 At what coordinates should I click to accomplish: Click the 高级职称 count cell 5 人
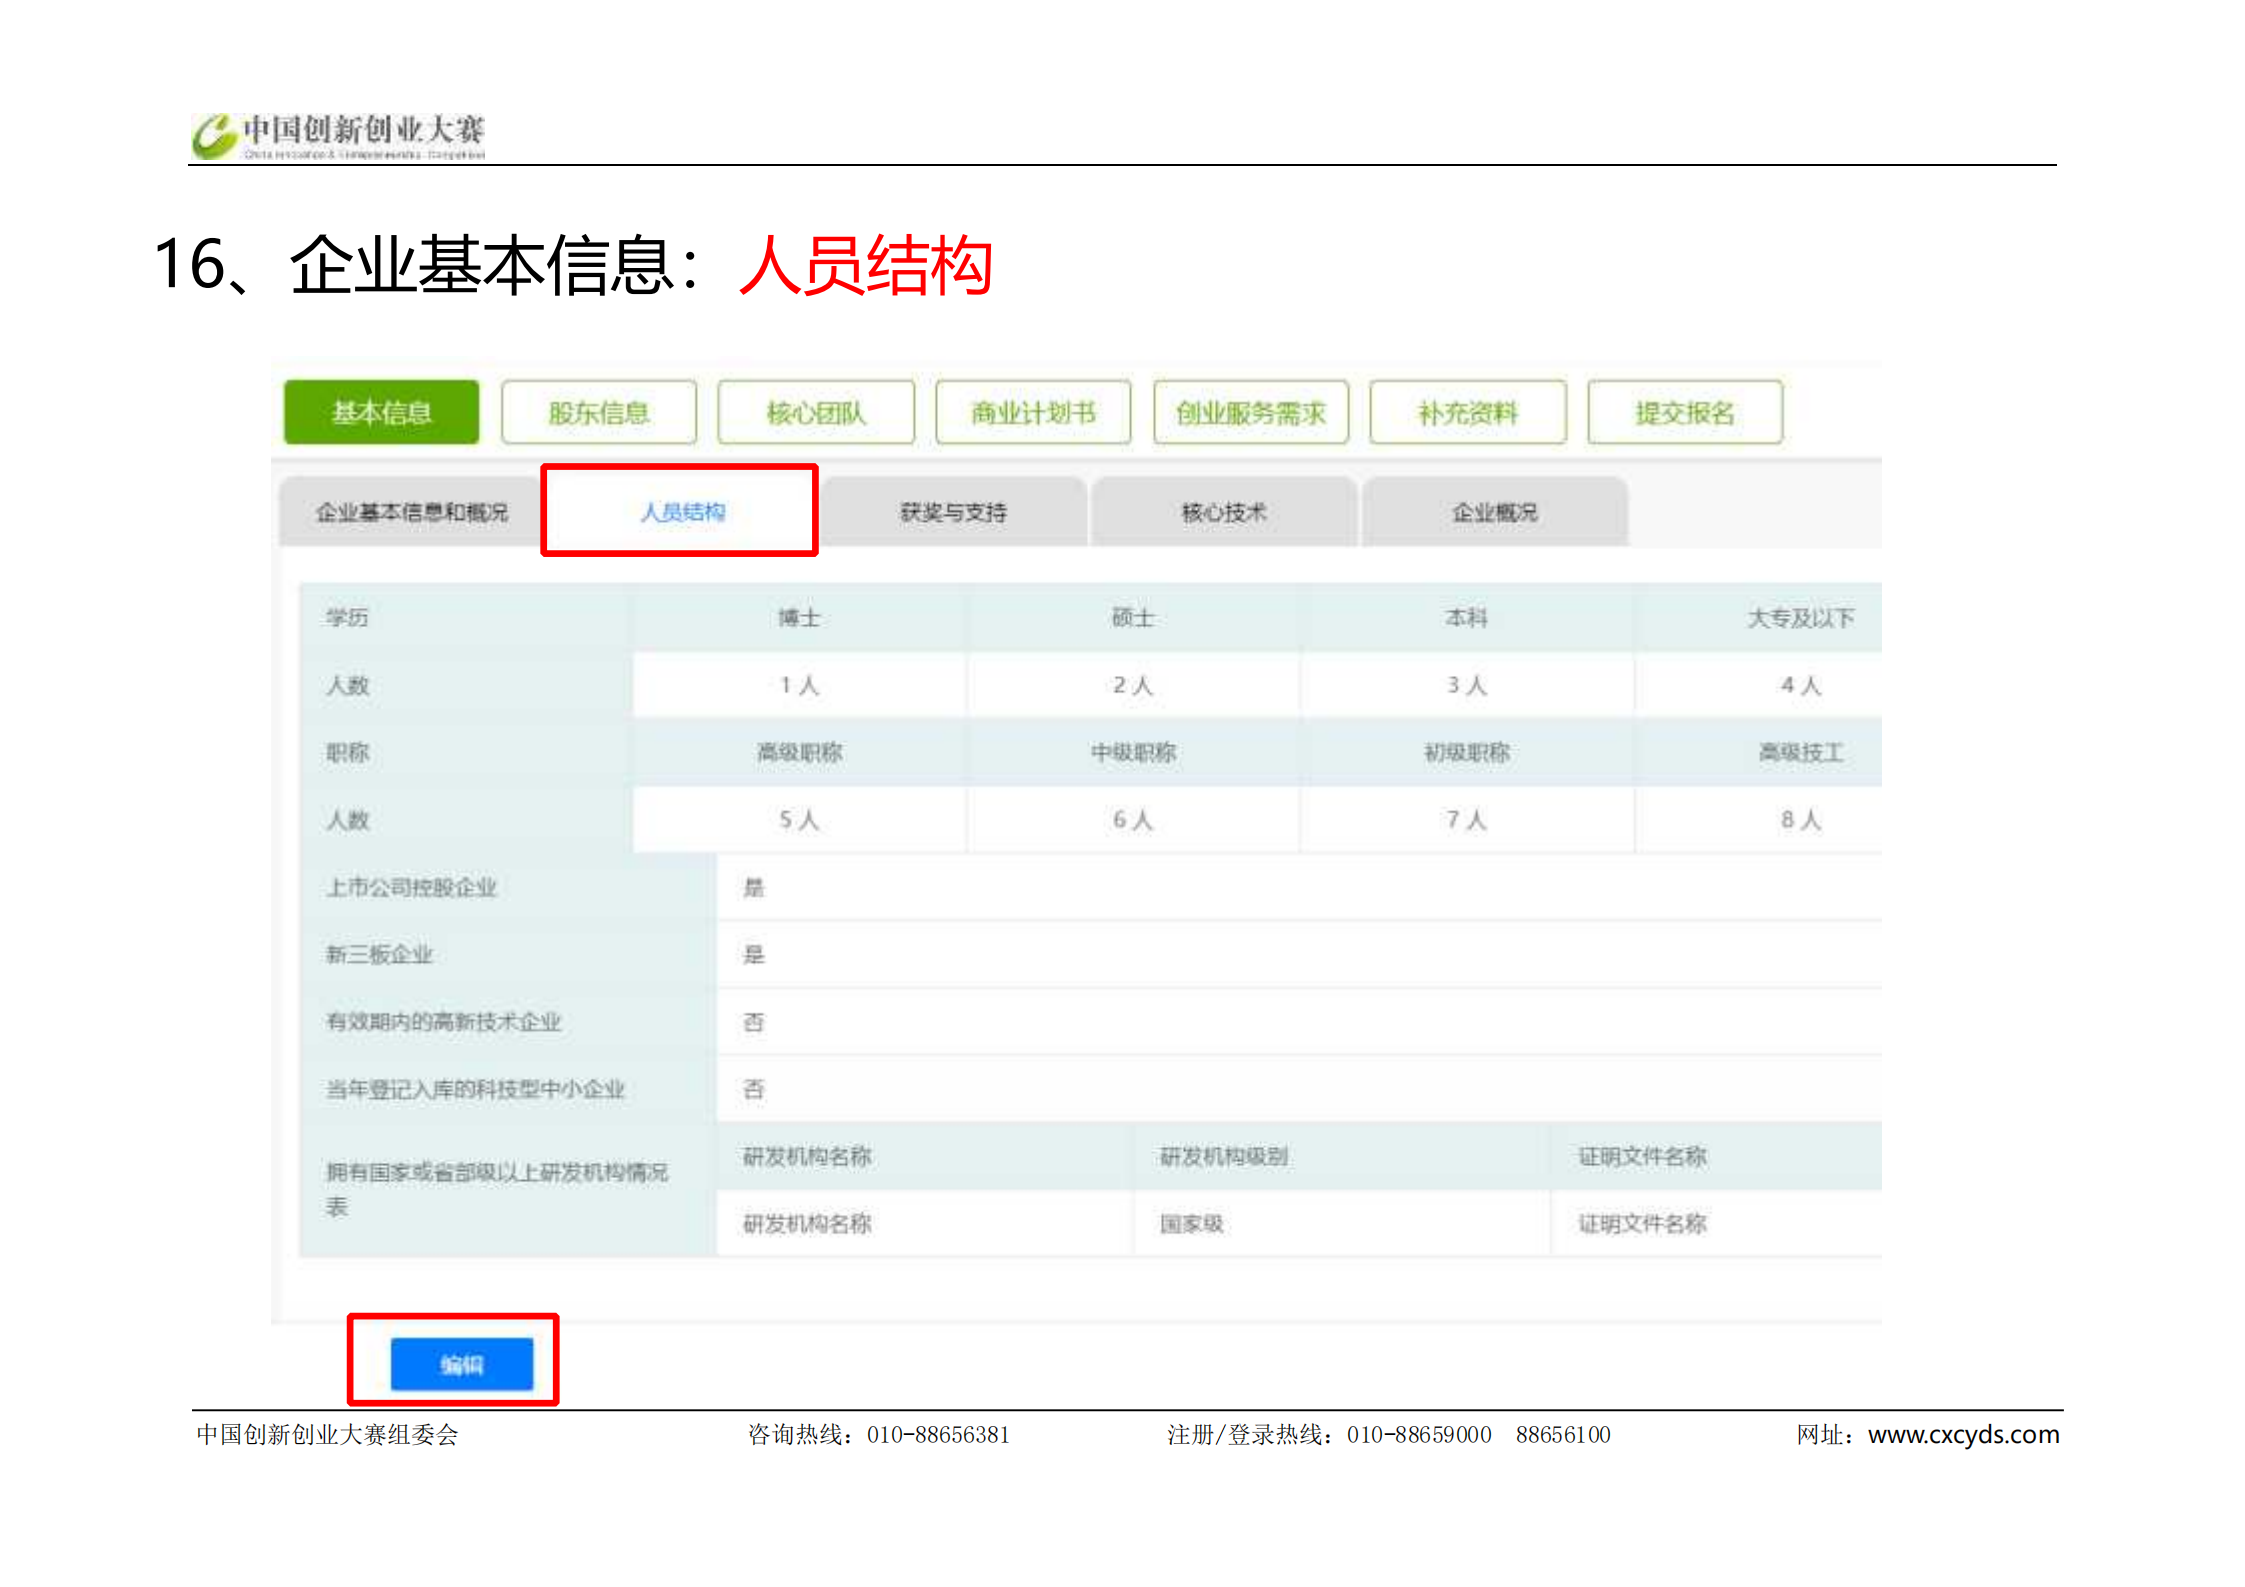point(799,820)
